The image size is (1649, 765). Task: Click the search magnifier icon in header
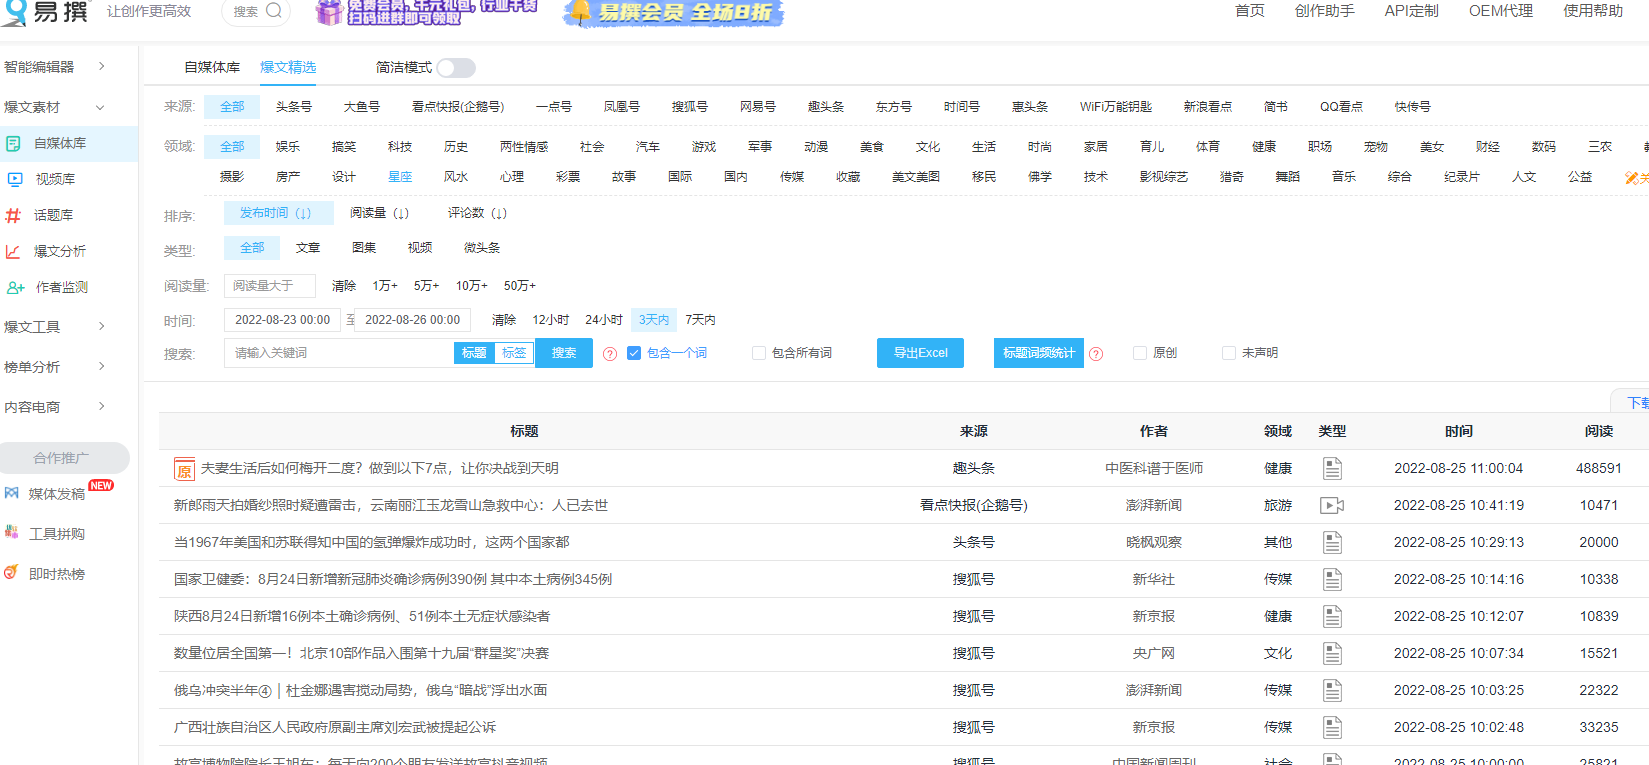tap(274, 11)
